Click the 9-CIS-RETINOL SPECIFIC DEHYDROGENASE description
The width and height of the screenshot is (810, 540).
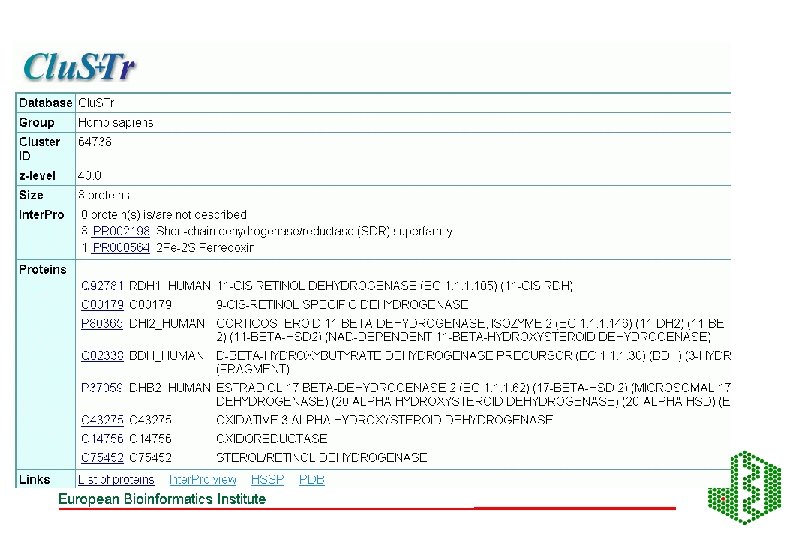342,304
